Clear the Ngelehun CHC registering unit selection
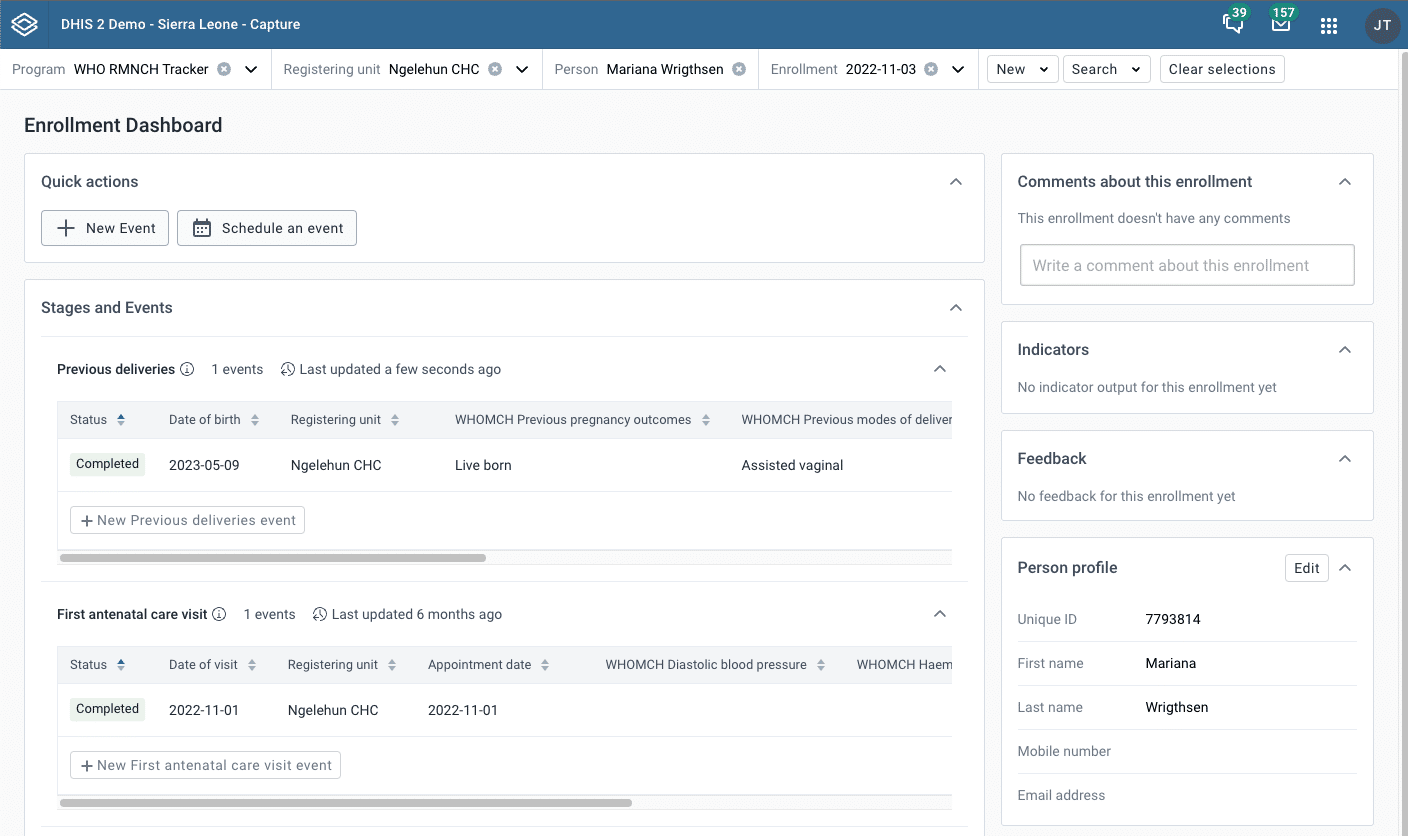Viewport: 1408px width, 836px height. point(495,70)
